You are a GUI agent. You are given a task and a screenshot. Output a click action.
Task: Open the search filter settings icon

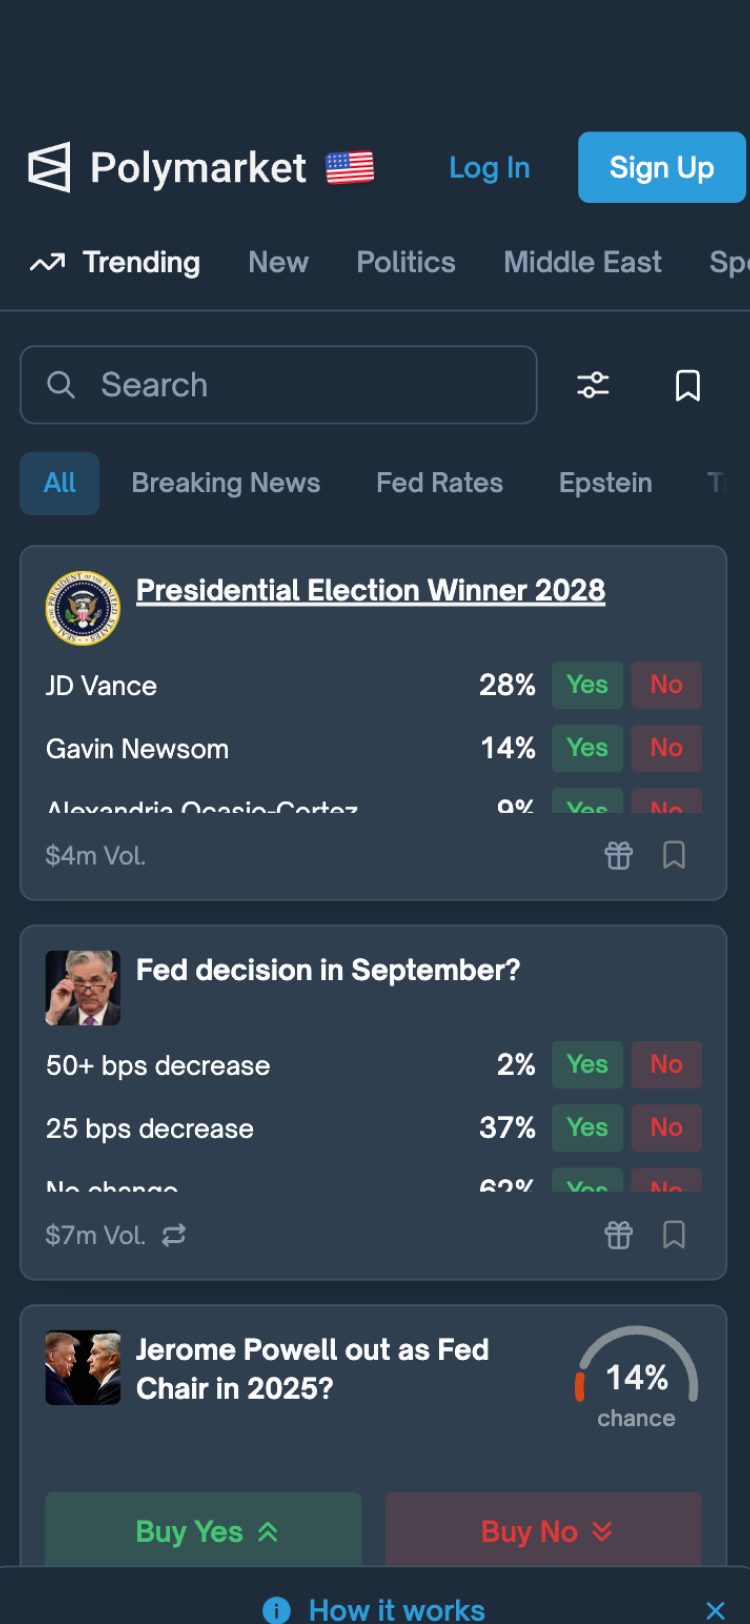pos(593,385)
